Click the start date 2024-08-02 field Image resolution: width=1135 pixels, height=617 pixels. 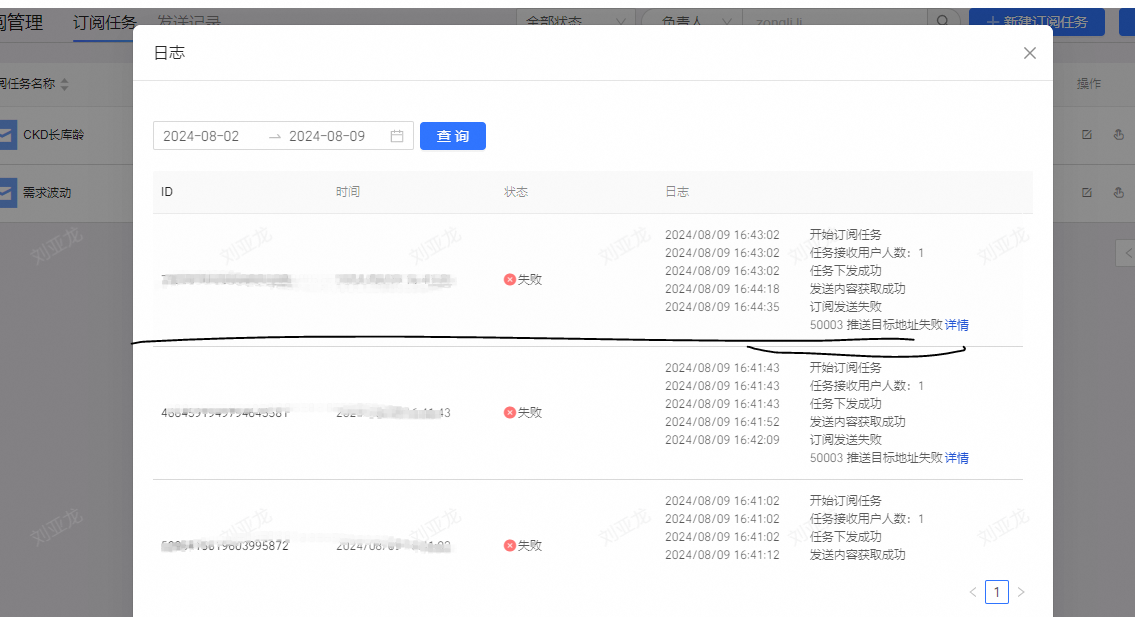tap(202, 136)
